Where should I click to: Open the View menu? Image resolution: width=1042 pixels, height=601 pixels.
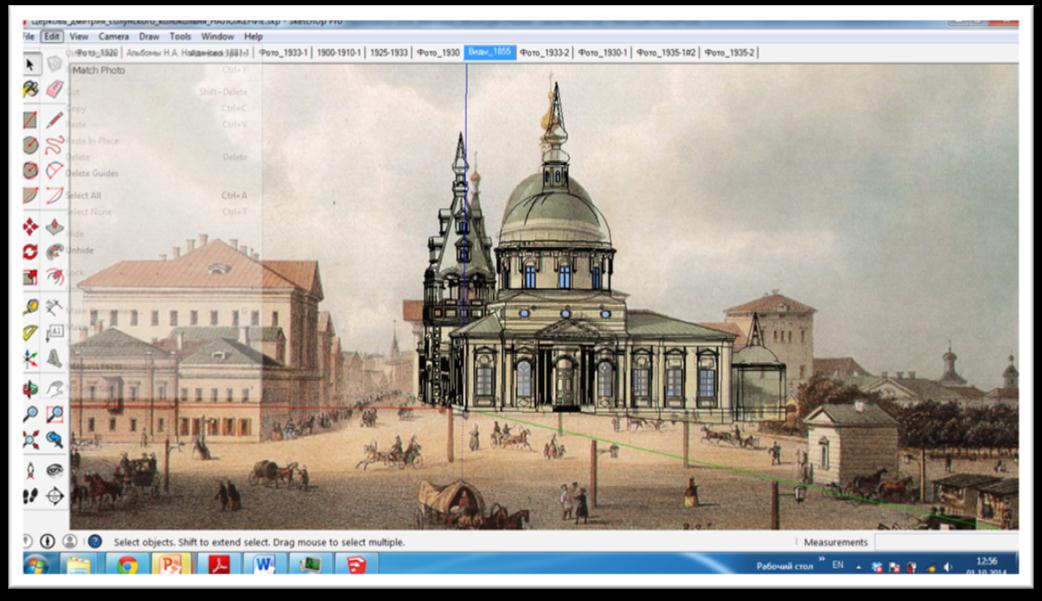pos(78,37)
